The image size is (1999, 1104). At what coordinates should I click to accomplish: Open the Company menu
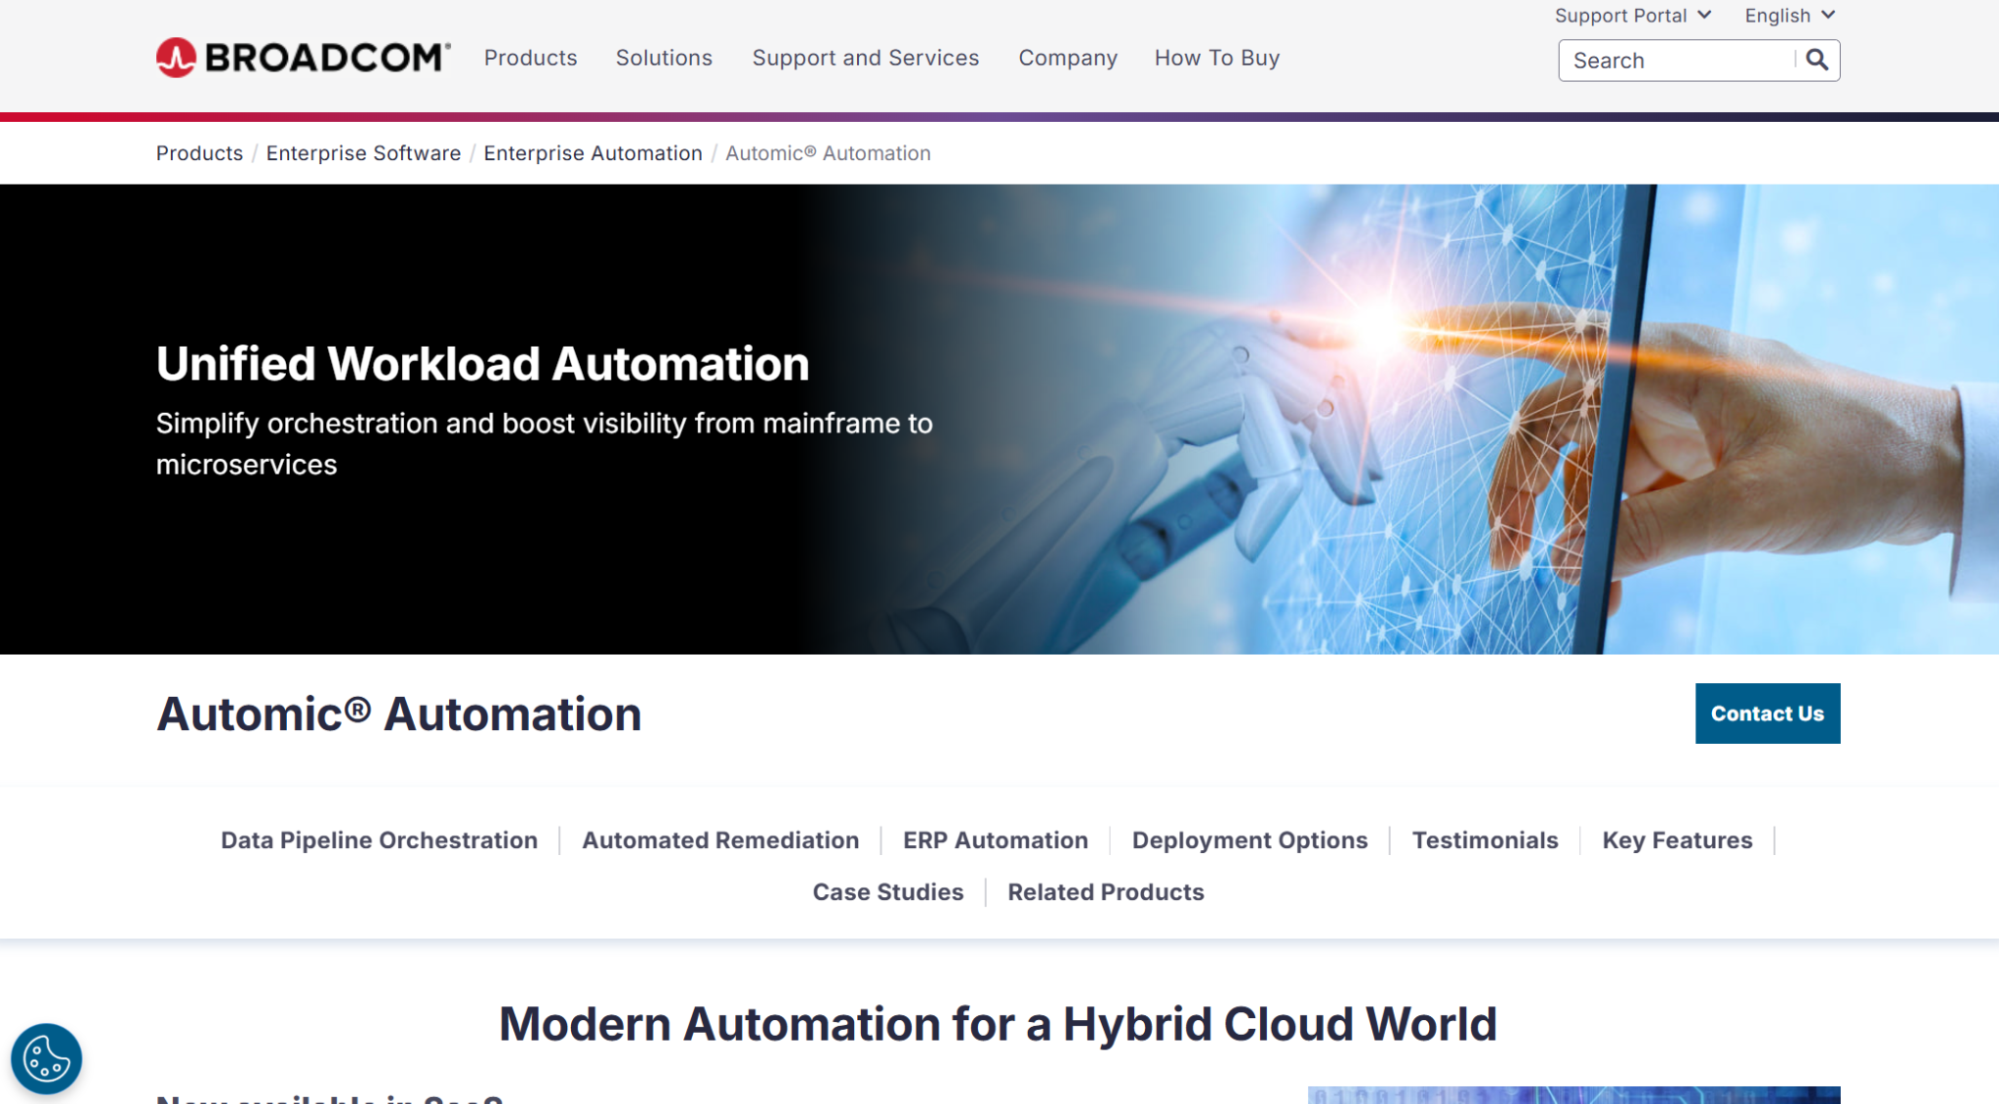click(1067, 58)
